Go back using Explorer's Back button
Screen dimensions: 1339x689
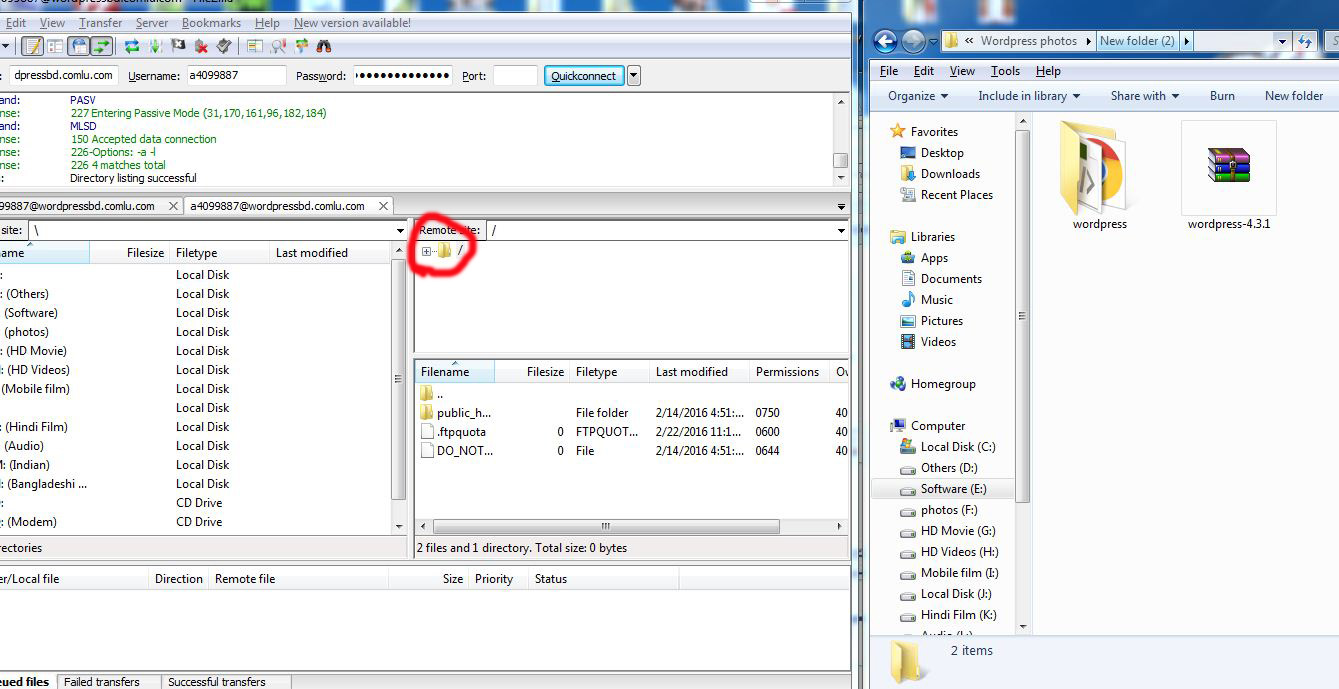(885, 41)
